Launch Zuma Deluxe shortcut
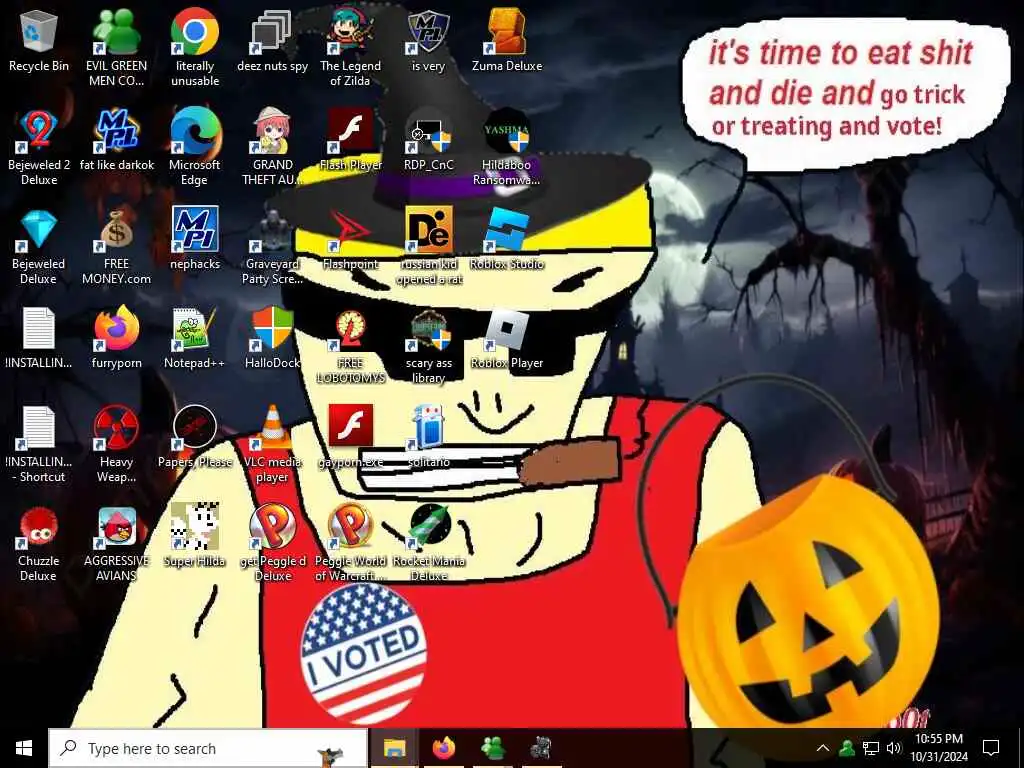 [x=507, y=39]
